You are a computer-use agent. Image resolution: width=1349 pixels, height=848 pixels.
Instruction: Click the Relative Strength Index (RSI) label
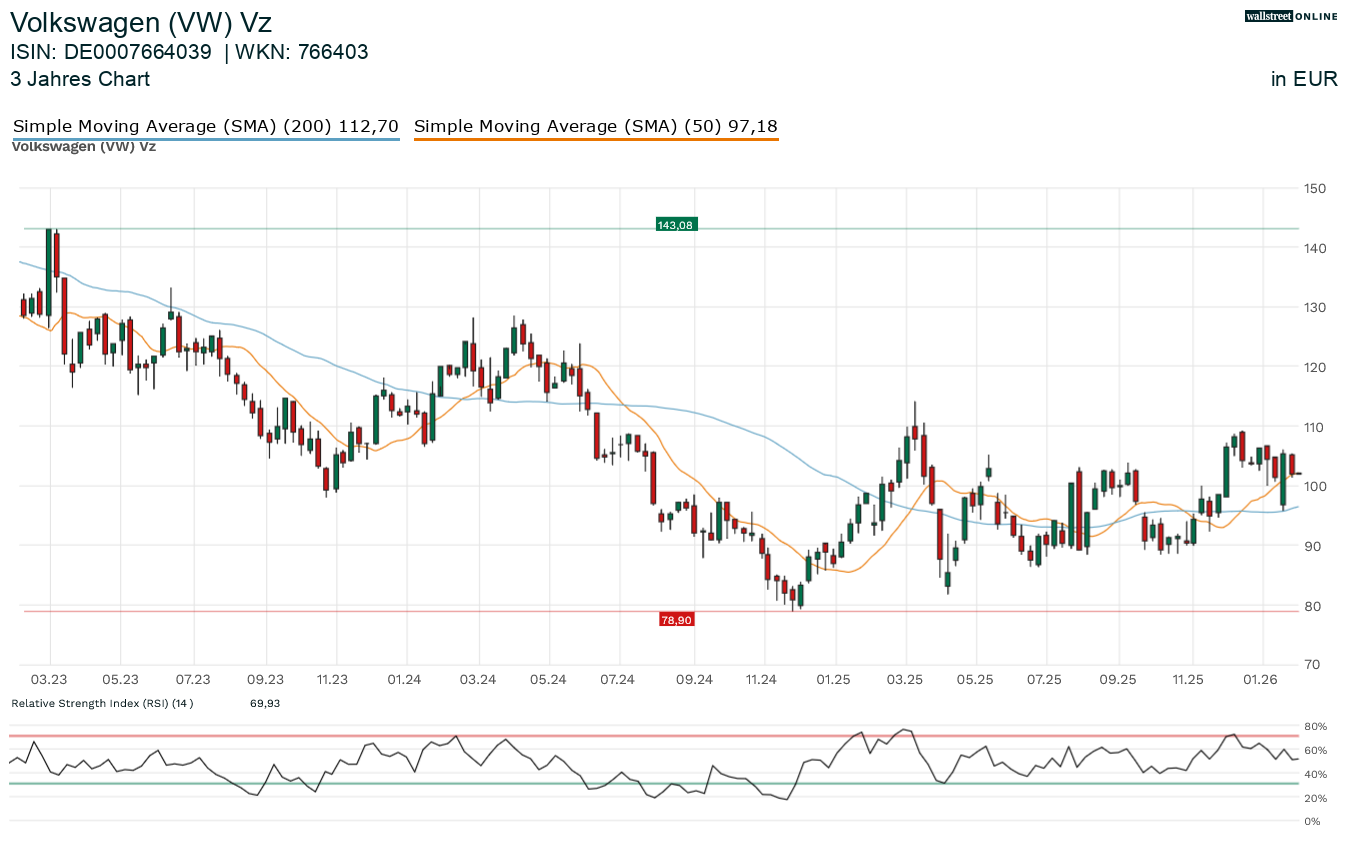(102, 703)
